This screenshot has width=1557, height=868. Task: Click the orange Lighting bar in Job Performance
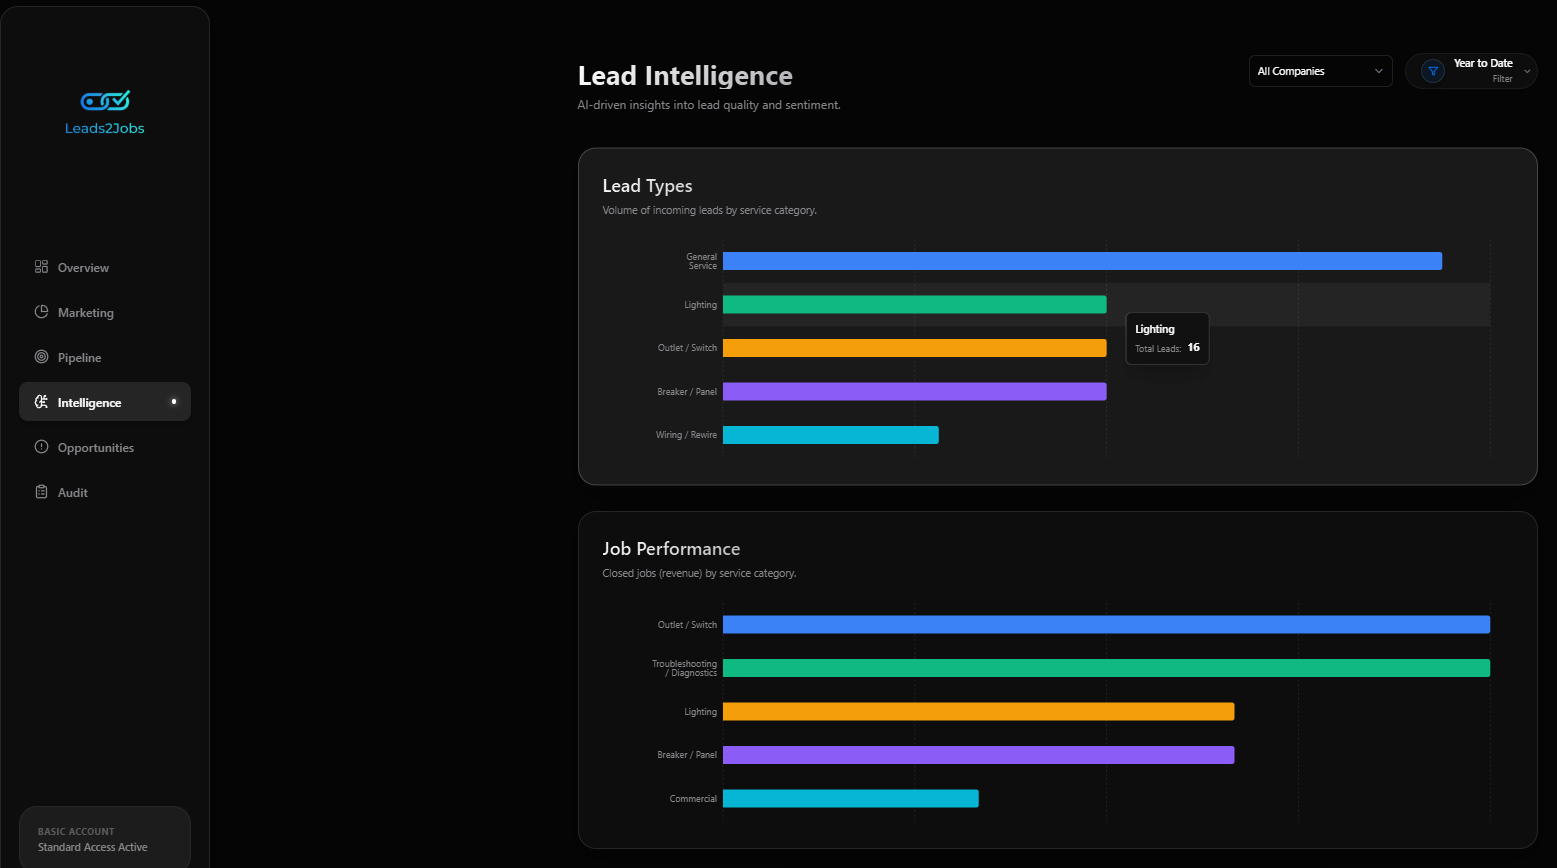[978, 711]
